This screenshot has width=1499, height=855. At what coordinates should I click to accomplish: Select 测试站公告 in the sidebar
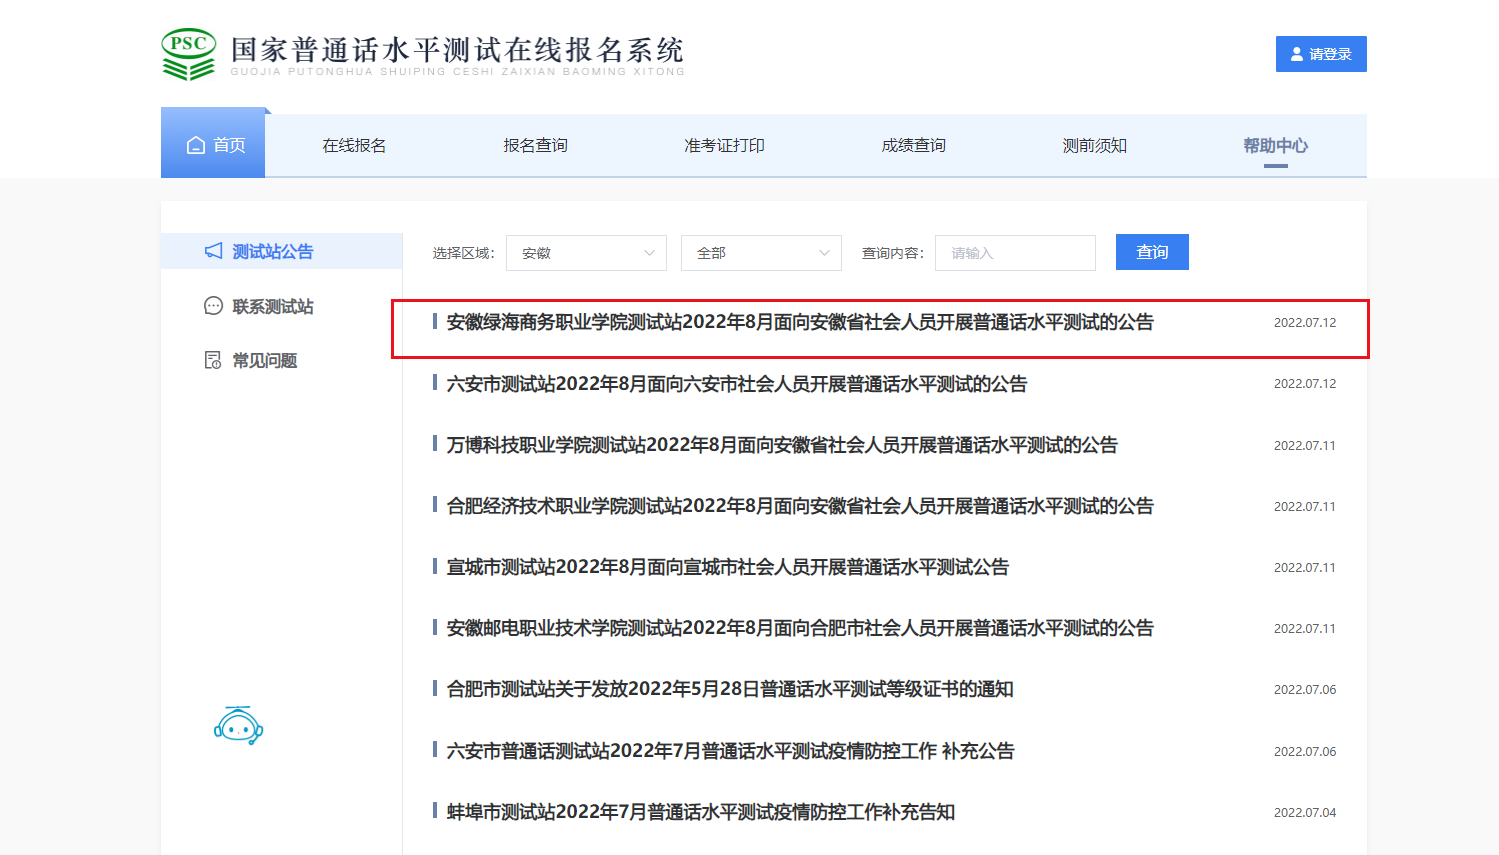click(x=281, y=251)
